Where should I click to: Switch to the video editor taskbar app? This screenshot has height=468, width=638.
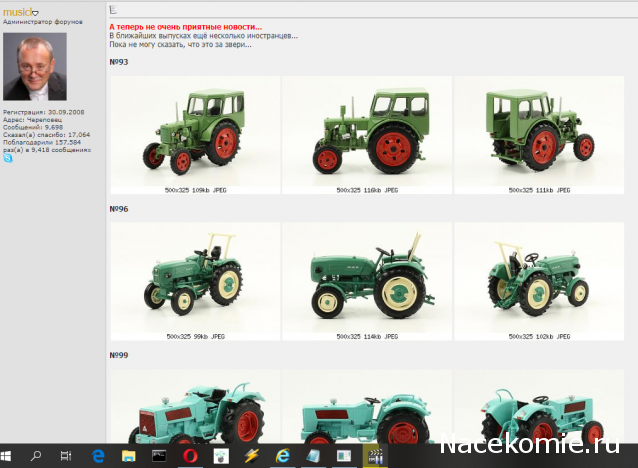375,456
